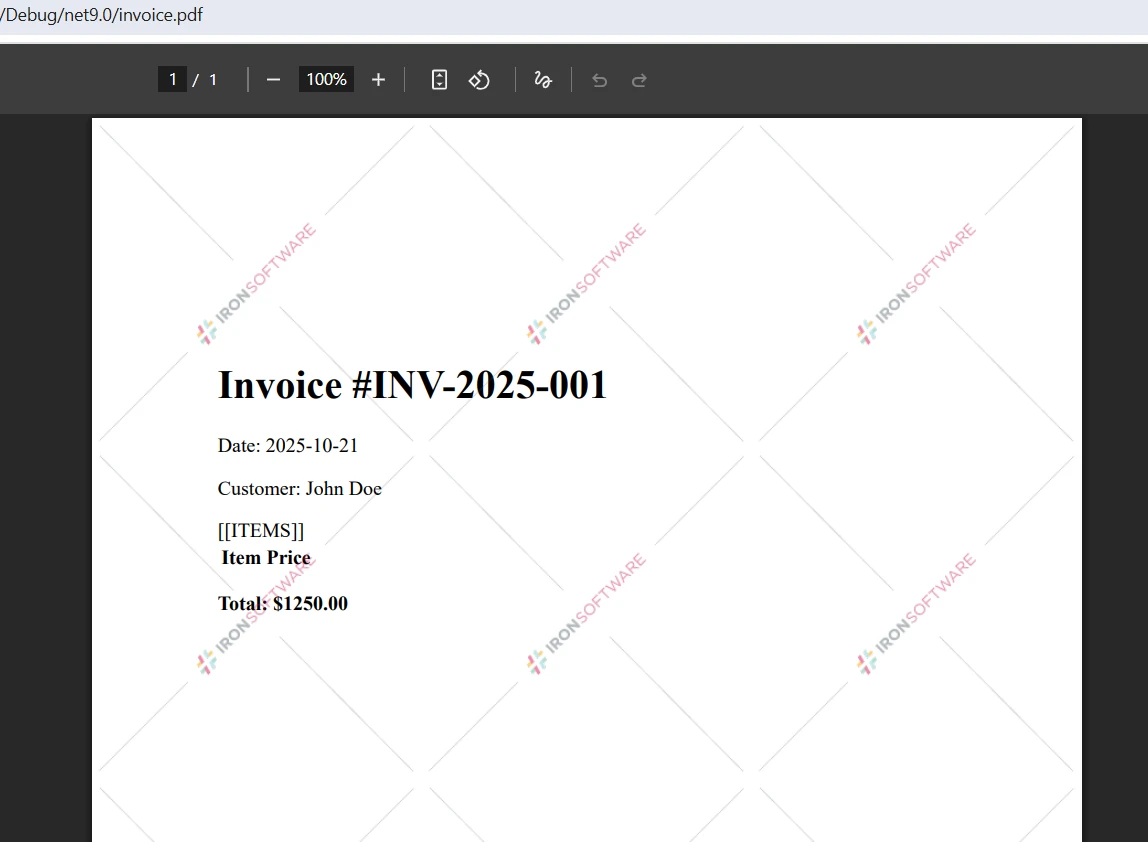
Task: Zoom out of the invoice PDF
Action: click(272, 79)
